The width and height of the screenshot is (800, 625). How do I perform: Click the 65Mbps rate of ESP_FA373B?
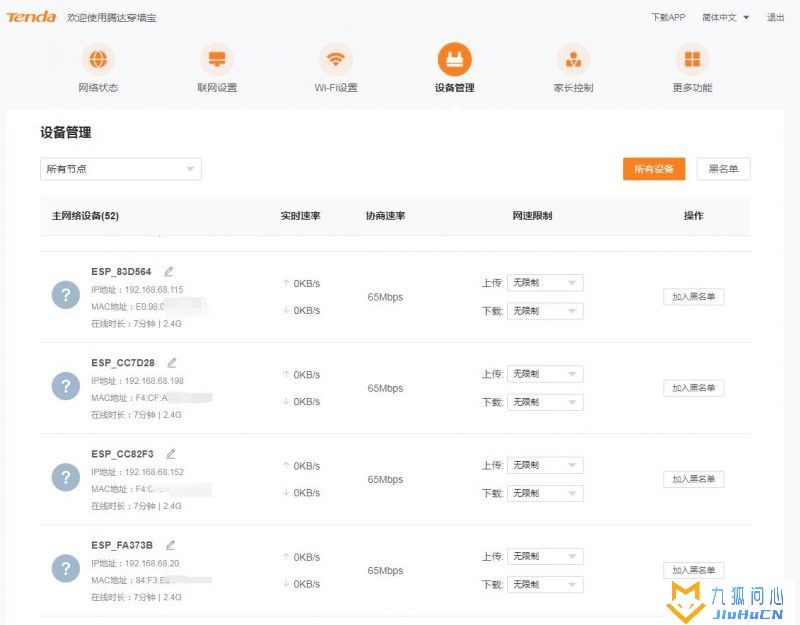385,570
